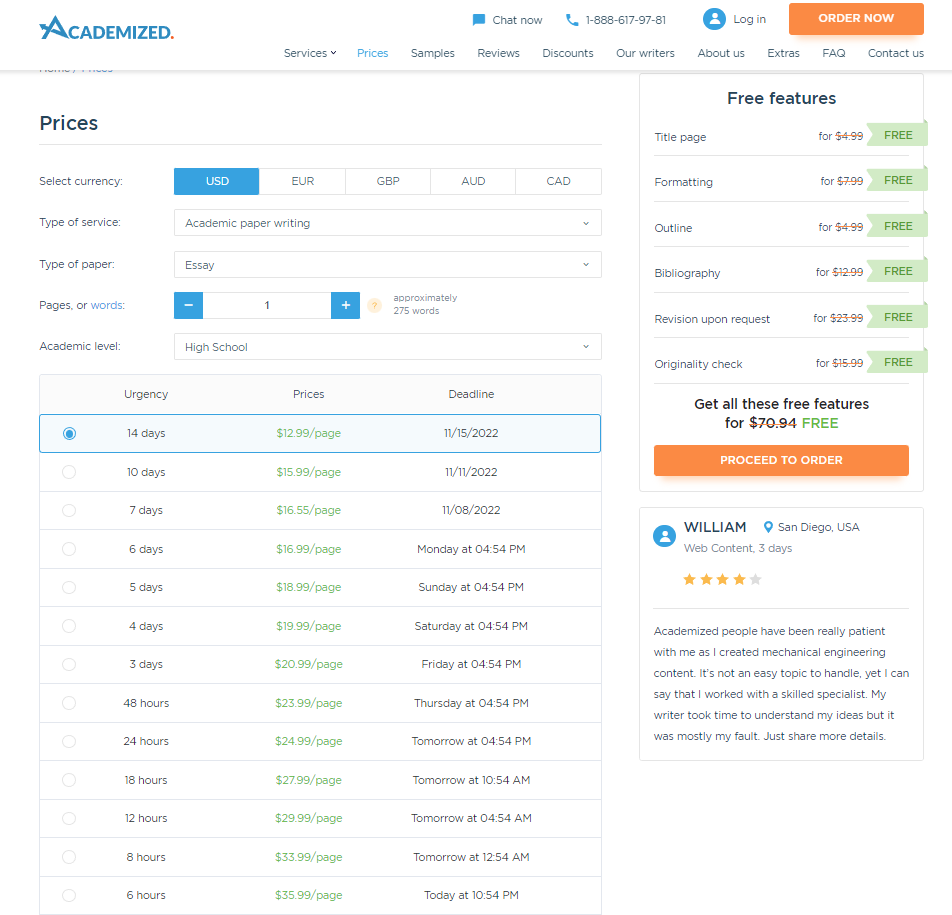
Task: Click the 'words' link next to Pages
Action: pos(107,305)
